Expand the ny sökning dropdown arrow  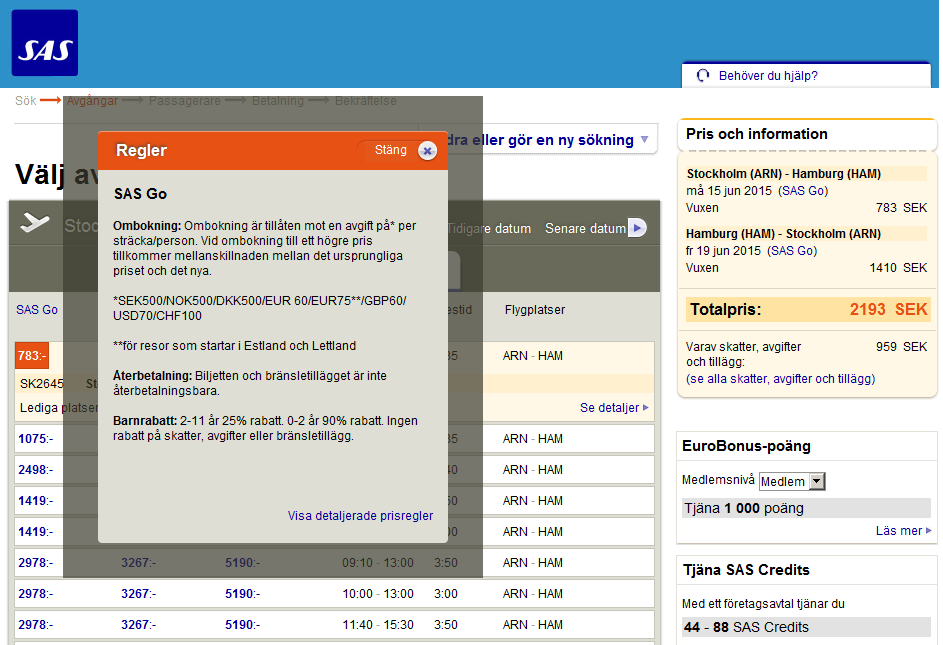click(645, 140)
